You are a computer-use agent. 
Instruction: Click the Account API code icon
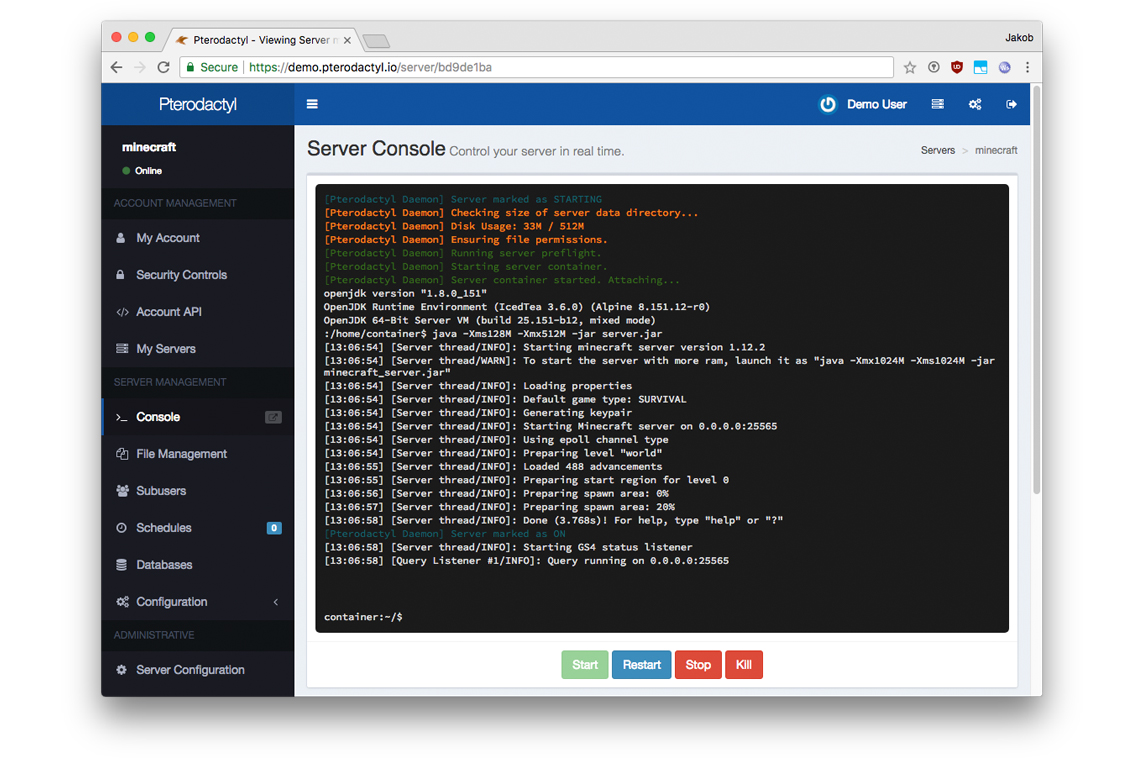(x=122, y=312)
